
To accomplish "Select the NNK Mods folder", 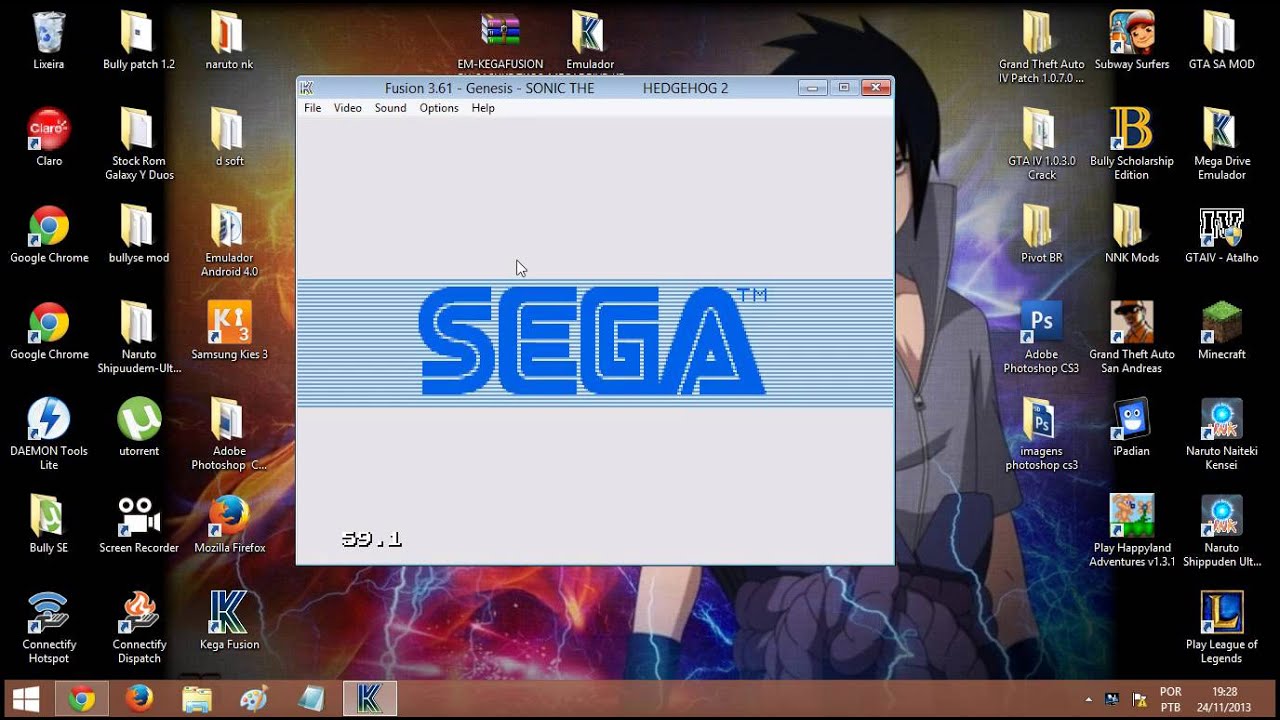I will point(1131,234).
